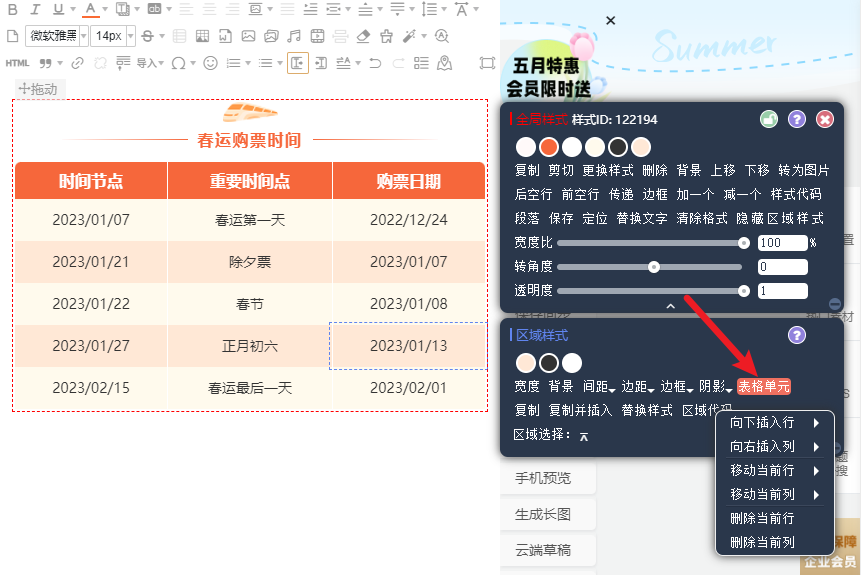Click the 宽度比 slider track
Screen dimensions: 861x575
(x=650, y=243)
